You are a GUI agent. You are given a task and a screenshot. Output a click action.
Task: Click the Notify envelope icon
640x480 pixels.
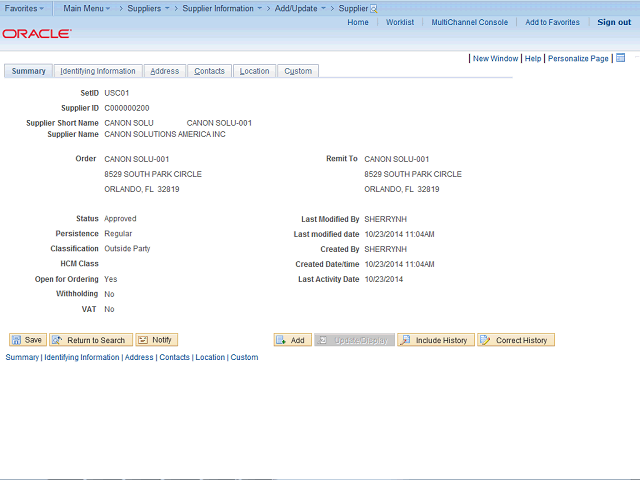[x=143, y=340]
